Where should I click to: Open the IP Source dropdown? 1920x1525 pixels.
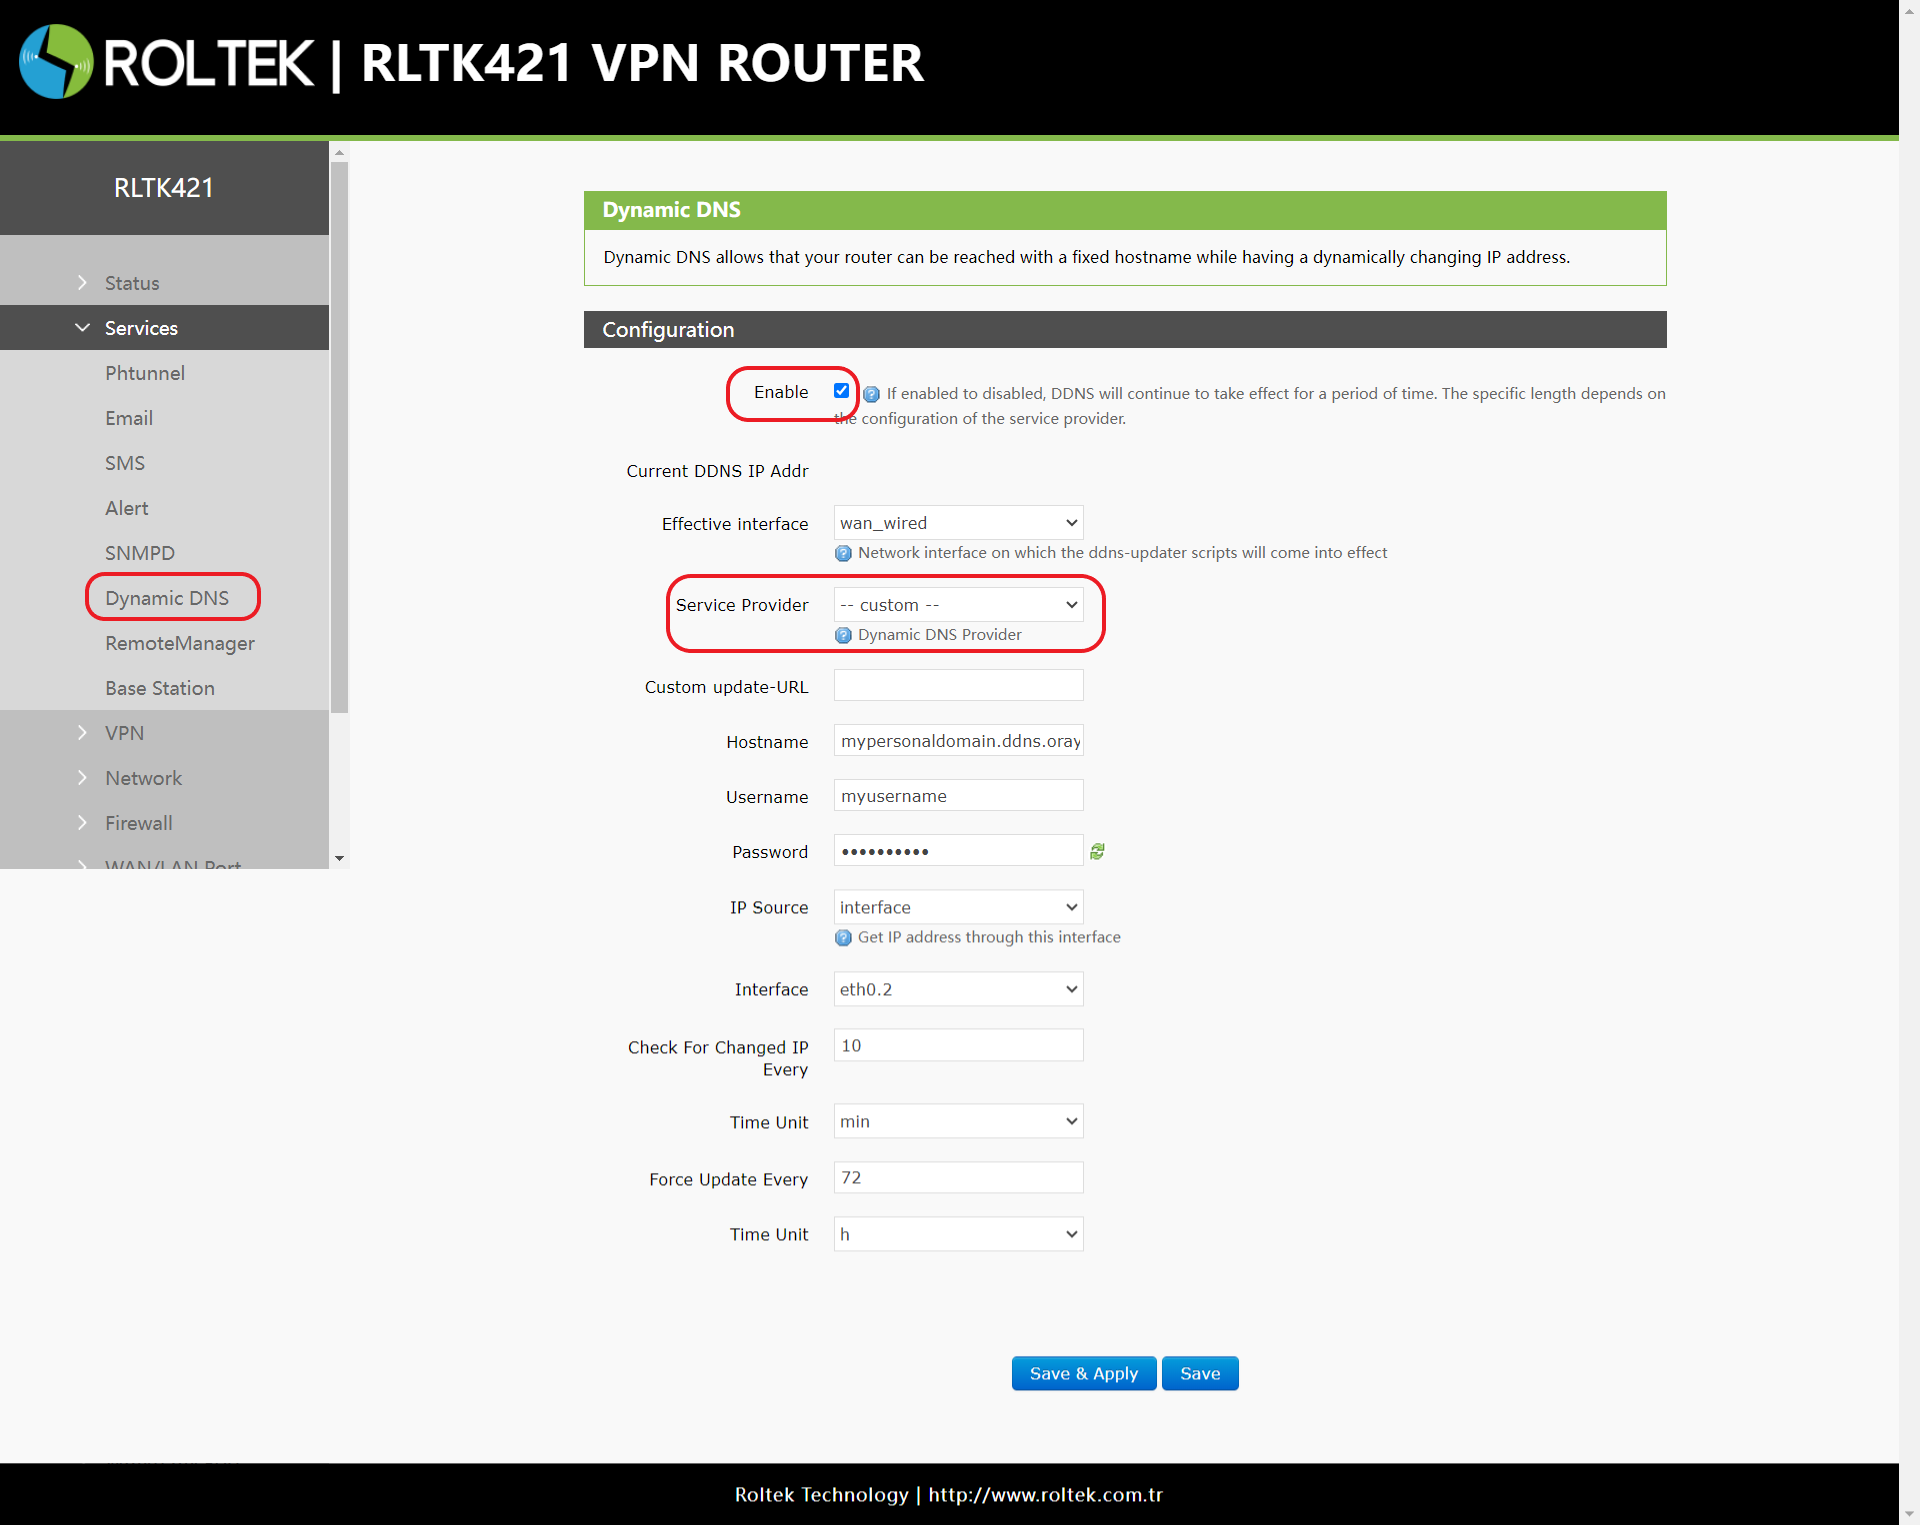(x=958, y=907)
